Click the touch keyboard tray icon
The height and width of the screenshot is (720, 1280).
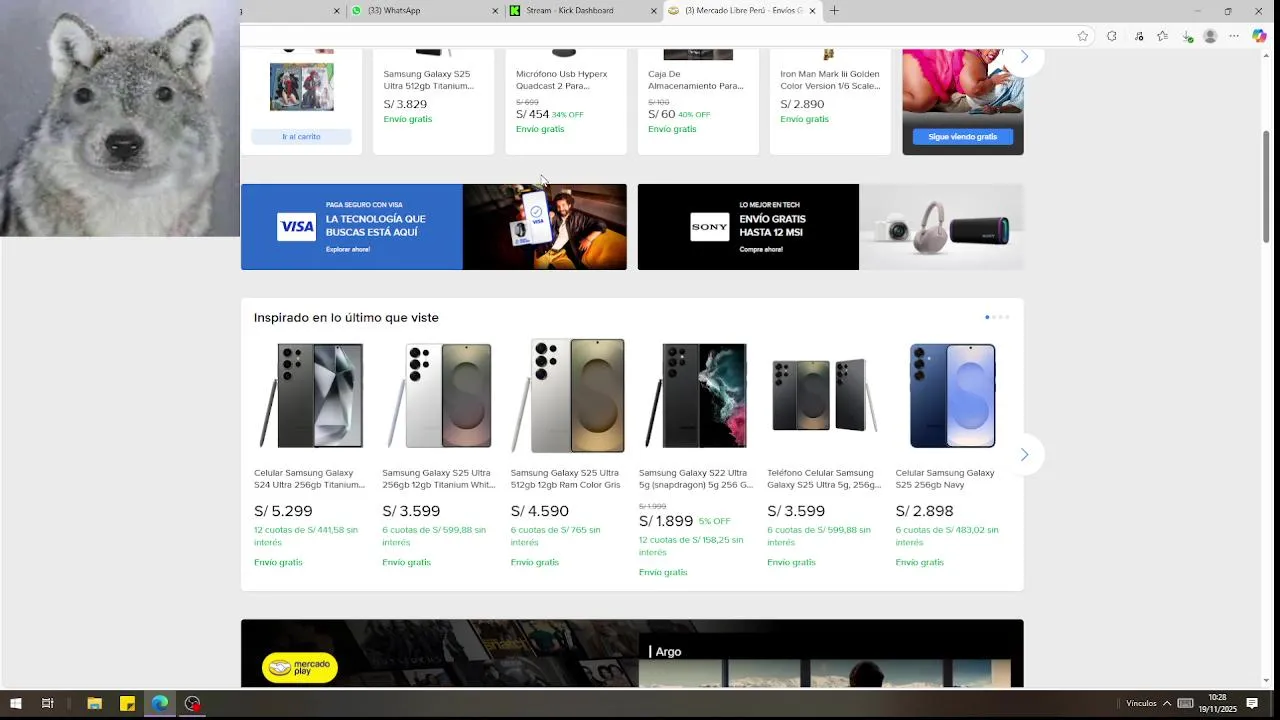pos(1185,703)
